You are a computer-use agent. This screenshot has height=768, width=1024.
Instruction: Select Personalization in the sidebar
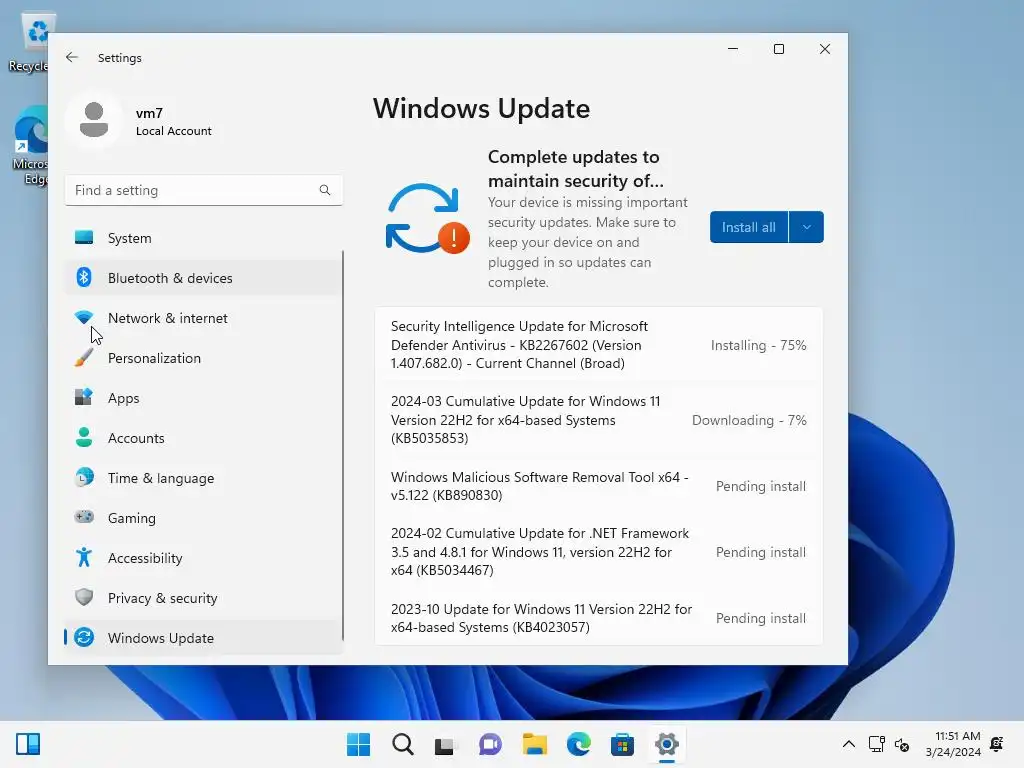pyautogui.click(x=203, y=358)
